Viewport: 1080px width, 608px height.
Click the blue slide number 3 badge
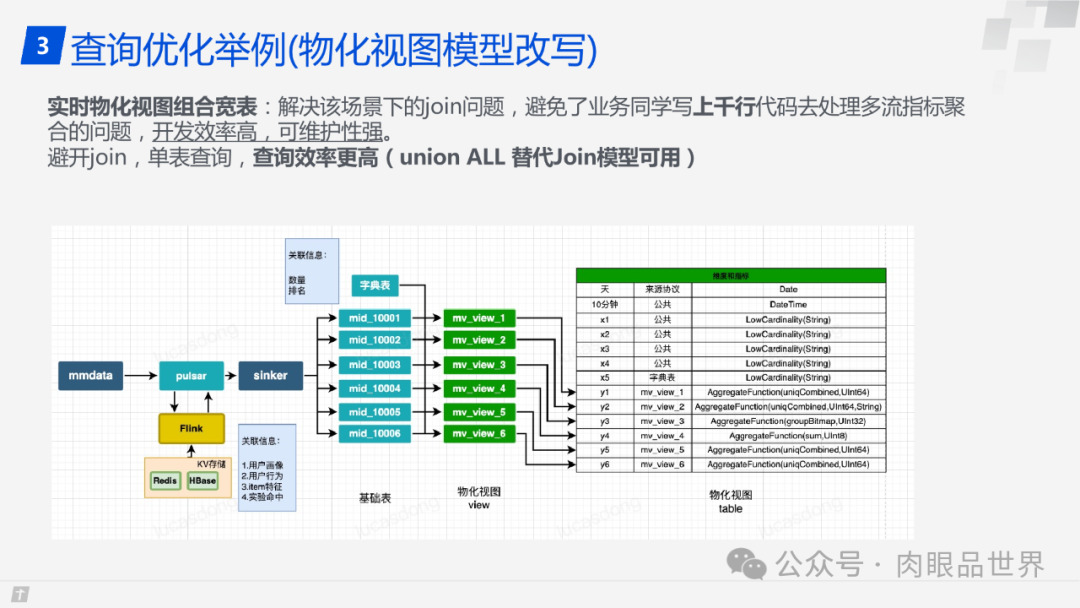pos(43,45)
